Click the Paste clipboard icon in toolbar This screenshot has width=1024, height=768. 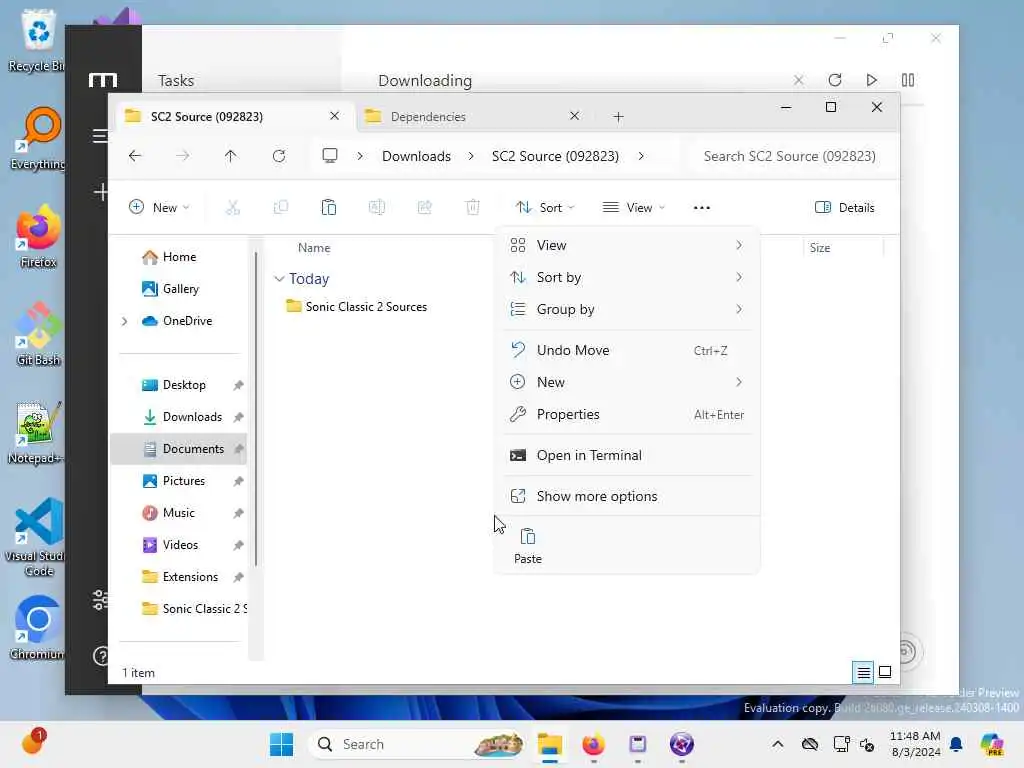coord(328,208)
